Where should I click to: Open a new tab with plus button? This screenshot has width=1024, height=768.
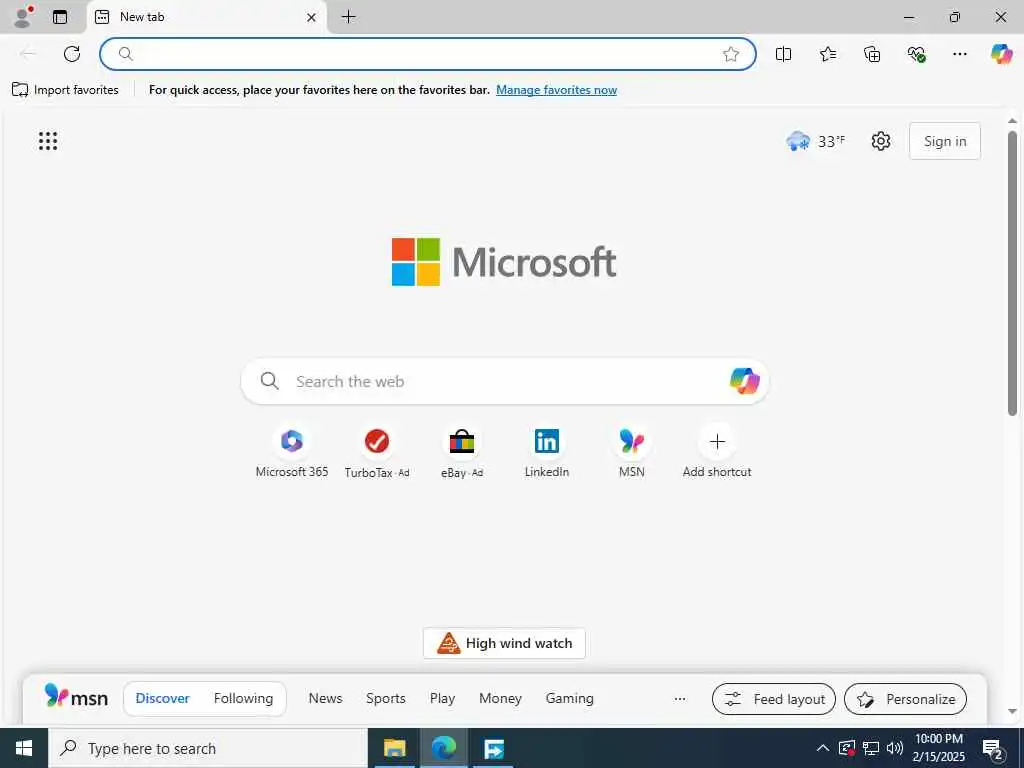point(349,17)
